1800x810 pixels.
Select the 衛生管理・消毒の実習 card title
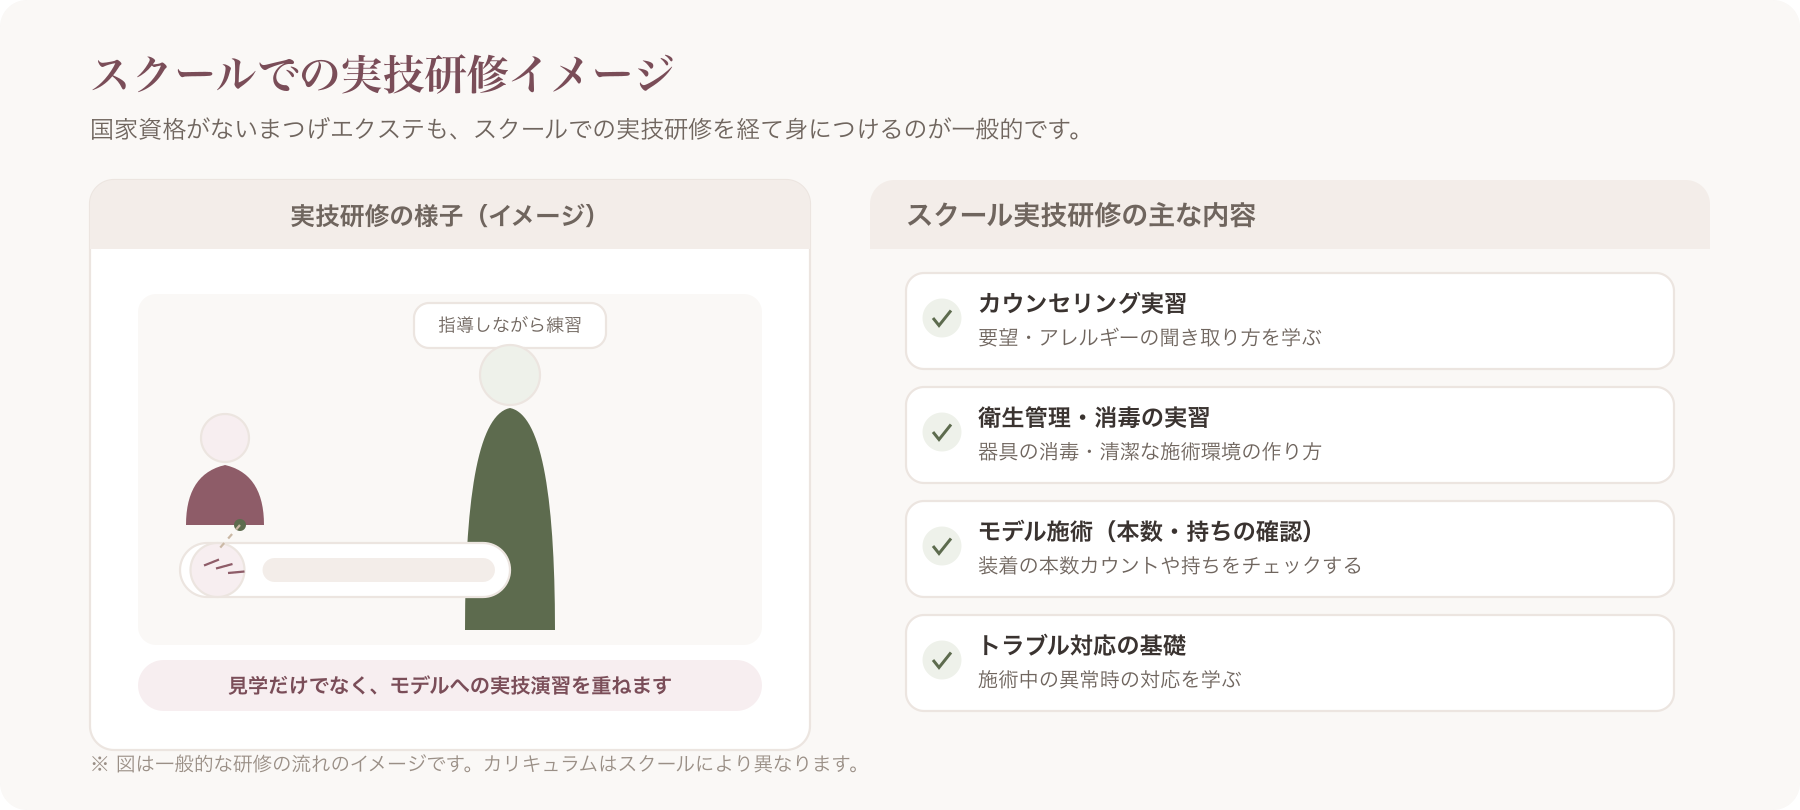click(x=1094, y=417)
